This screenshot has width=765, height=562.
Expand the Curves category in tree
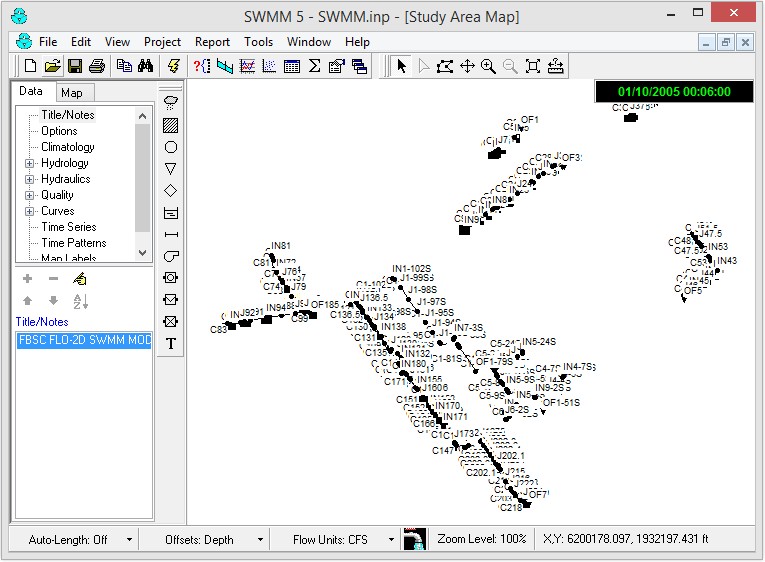coord(30,211)
